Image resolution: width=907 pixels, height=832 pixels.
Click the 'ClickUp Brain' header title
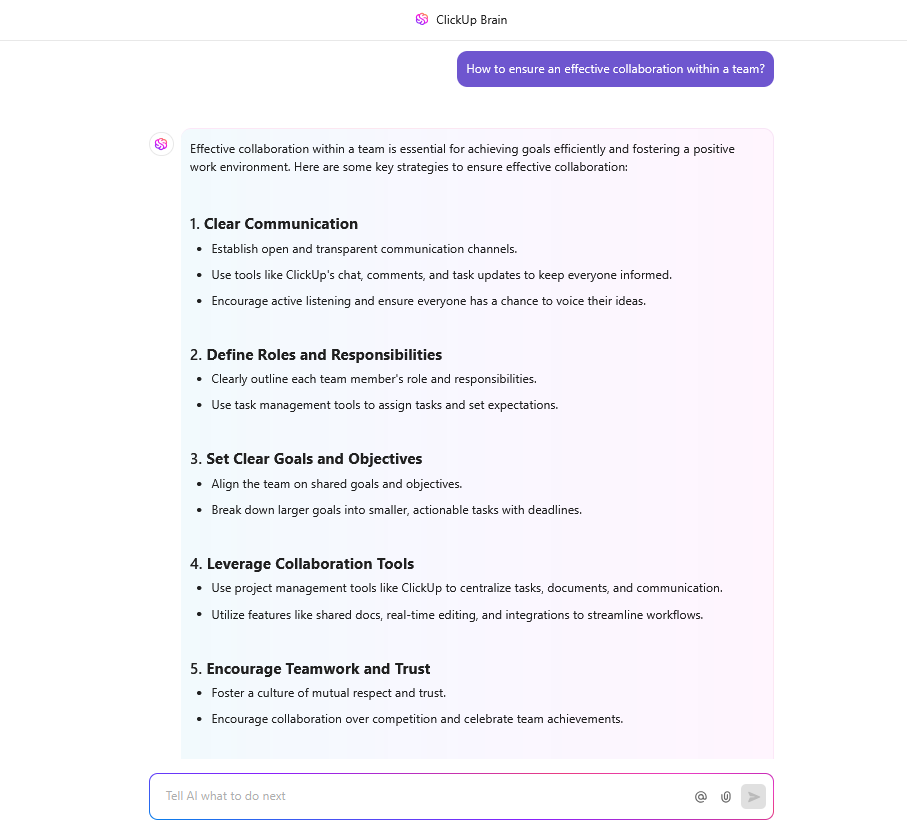pos(471,20)
